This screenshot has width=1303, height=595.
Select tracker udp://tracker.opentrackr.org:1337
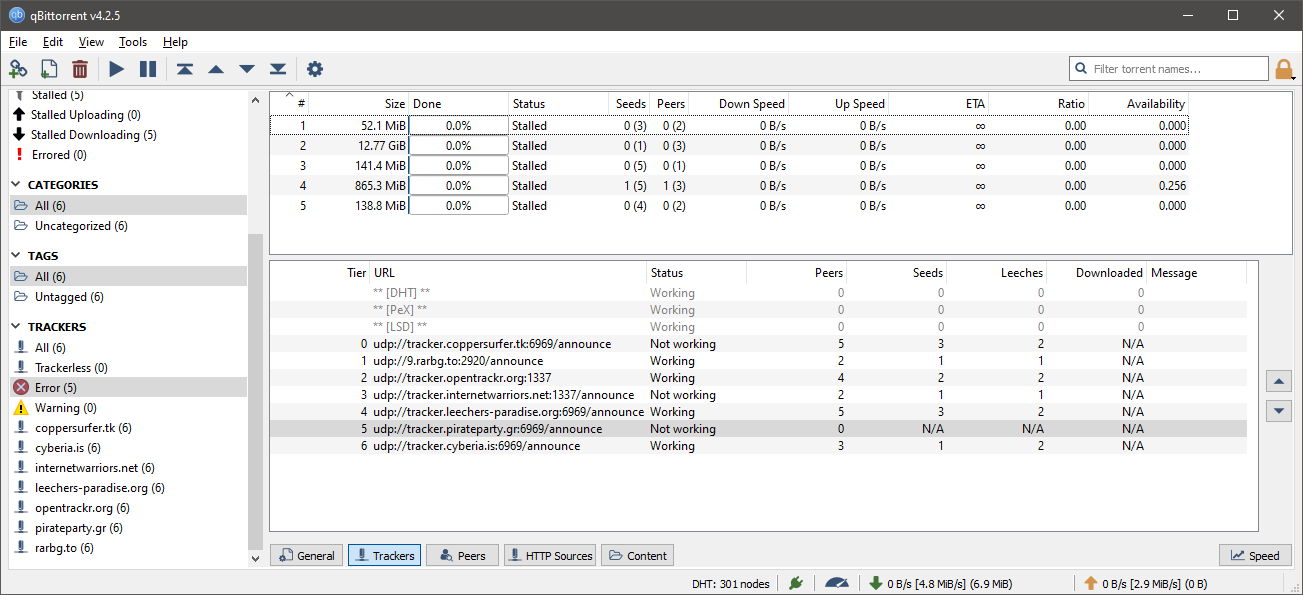pos(759,378)
